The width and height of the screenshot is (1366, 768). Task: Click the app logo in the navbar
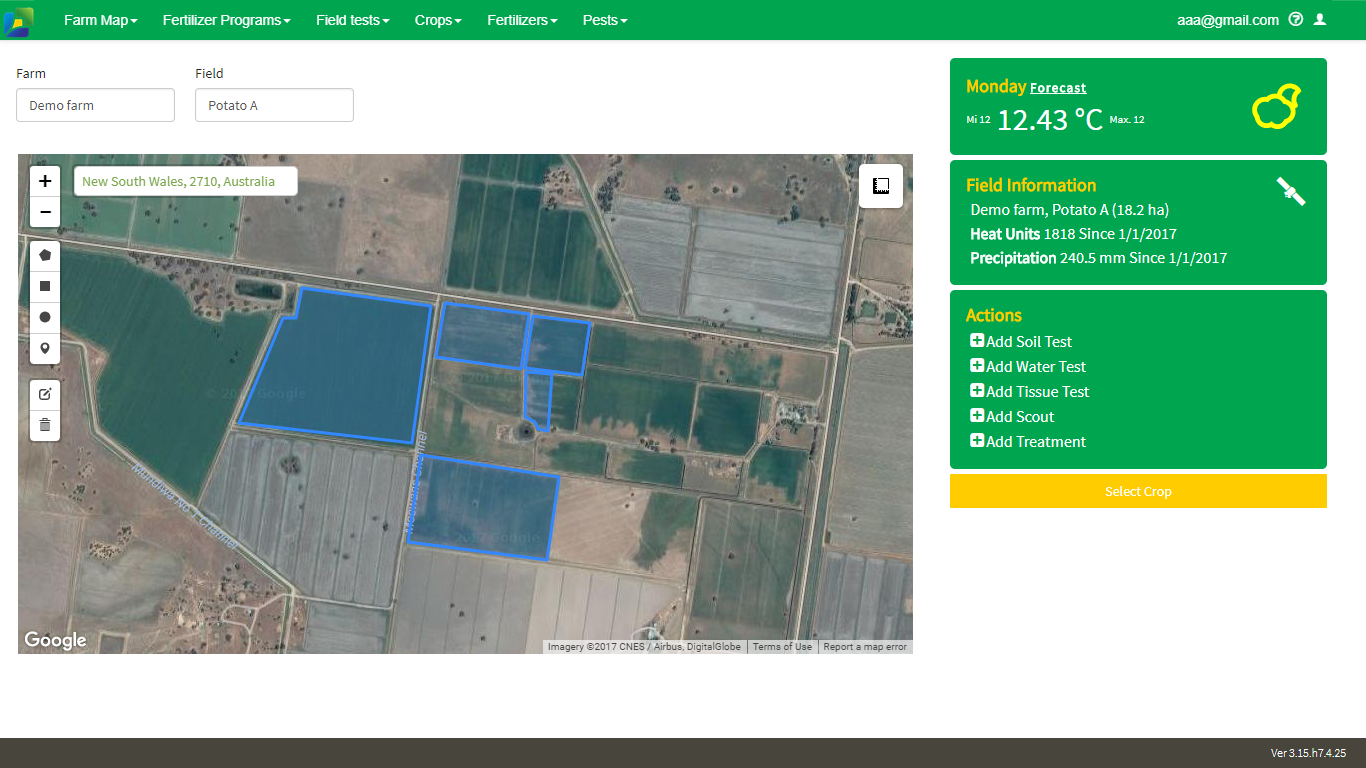(x=18, y=21)
